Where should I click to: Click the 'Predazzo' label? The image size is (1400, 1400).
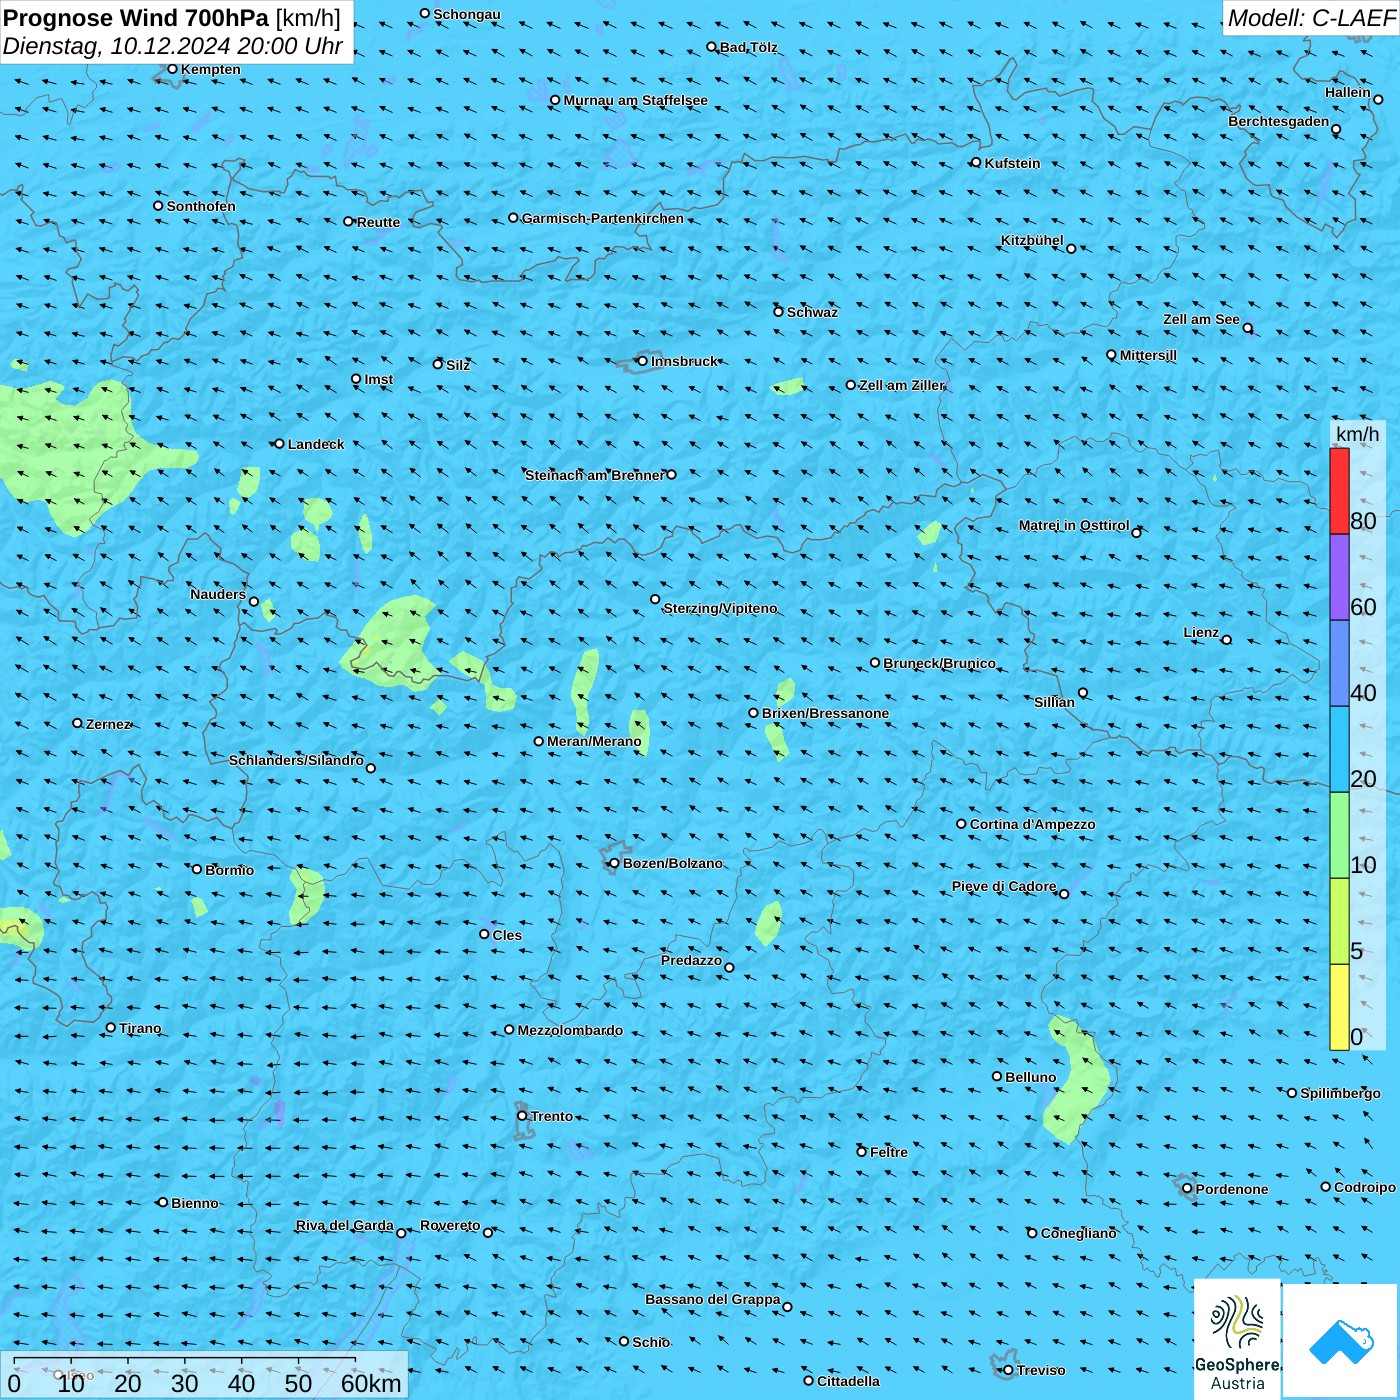tap(691, 960)
